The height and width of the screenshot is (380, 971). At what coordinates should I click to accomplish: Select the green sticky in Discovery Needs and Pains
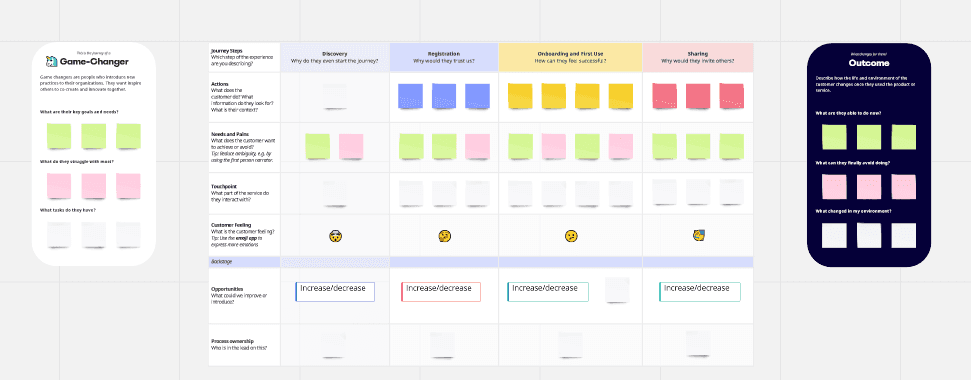pos(318,146)
